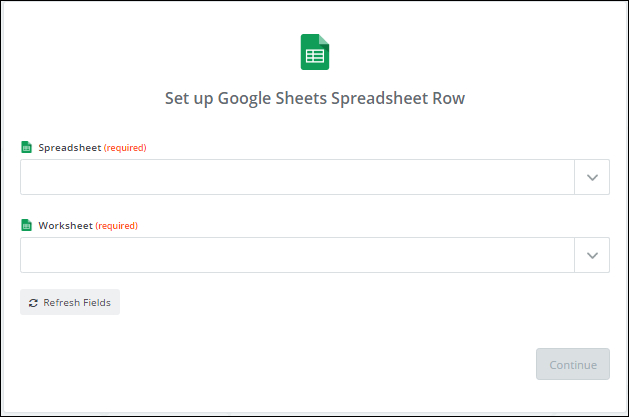Click the 'Set up Google Sheets Spreadsheet Row' heading
Image resolution: width=629 pixels, height=417 pixels.
[x=315, y=99]
